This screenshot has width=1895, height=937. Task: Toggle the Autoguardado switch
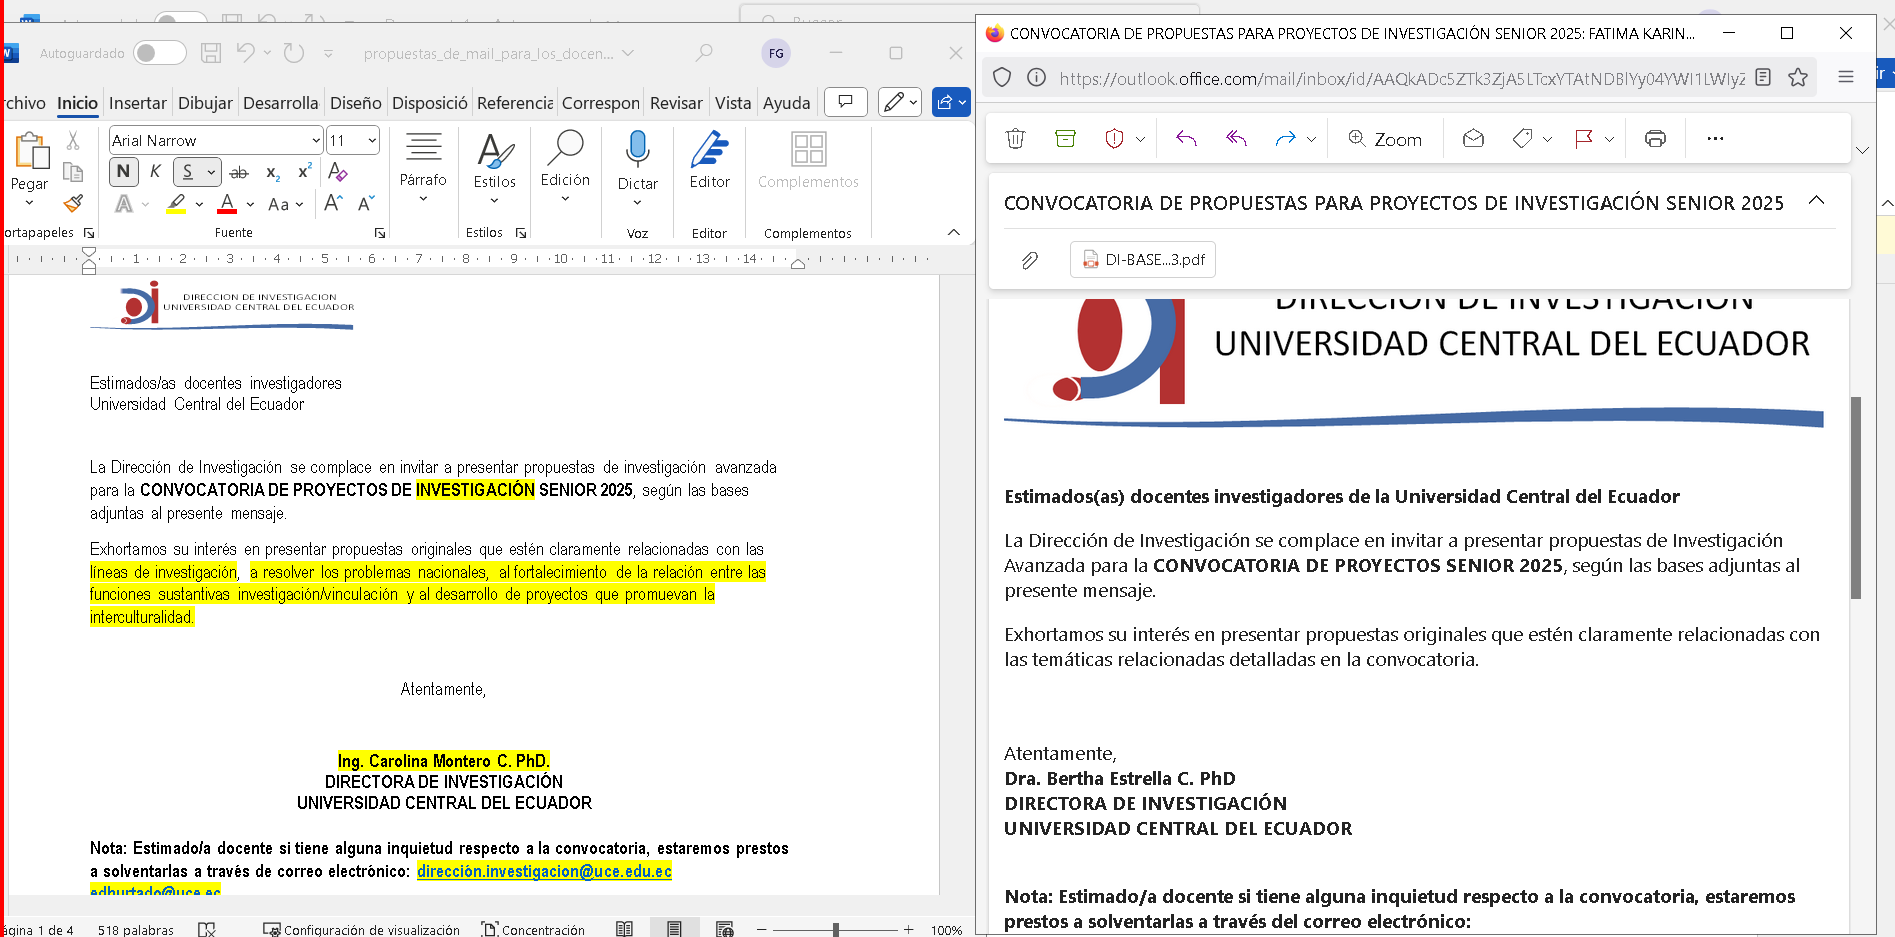[x=160, y=53]
